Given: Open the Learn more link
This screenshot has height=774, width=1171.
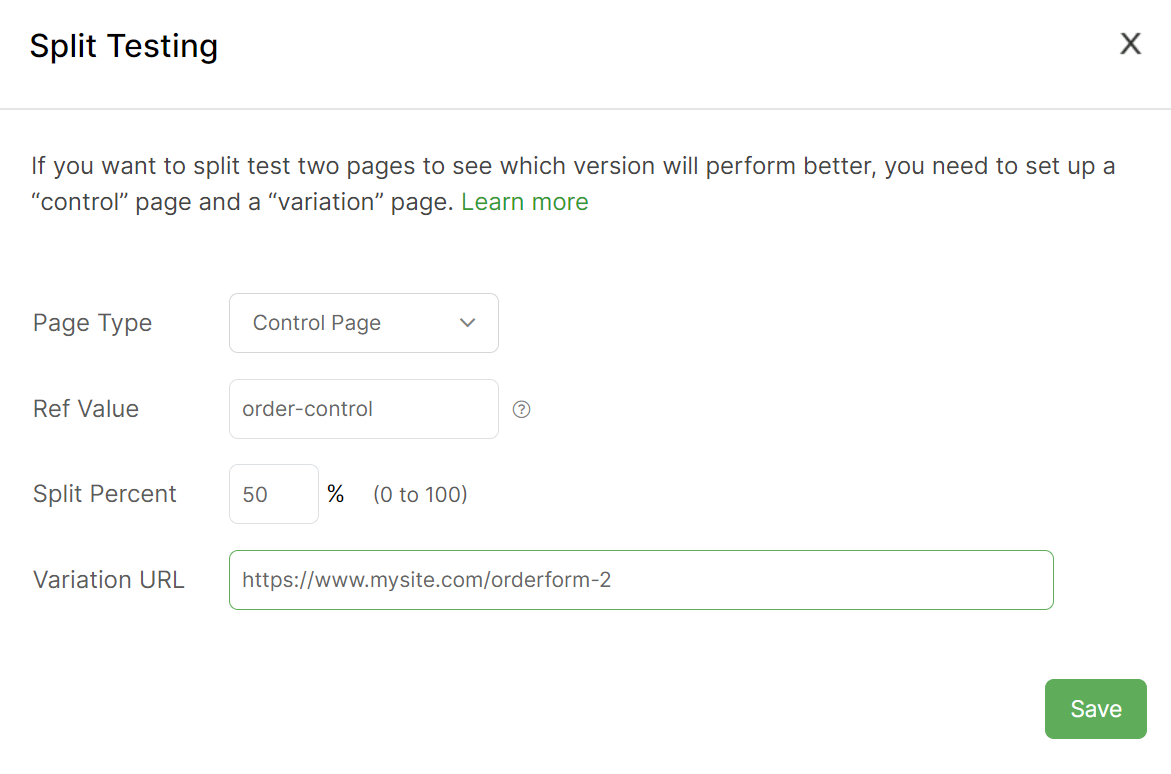Looking at the screenshot, I should click(x=524, y=202).
